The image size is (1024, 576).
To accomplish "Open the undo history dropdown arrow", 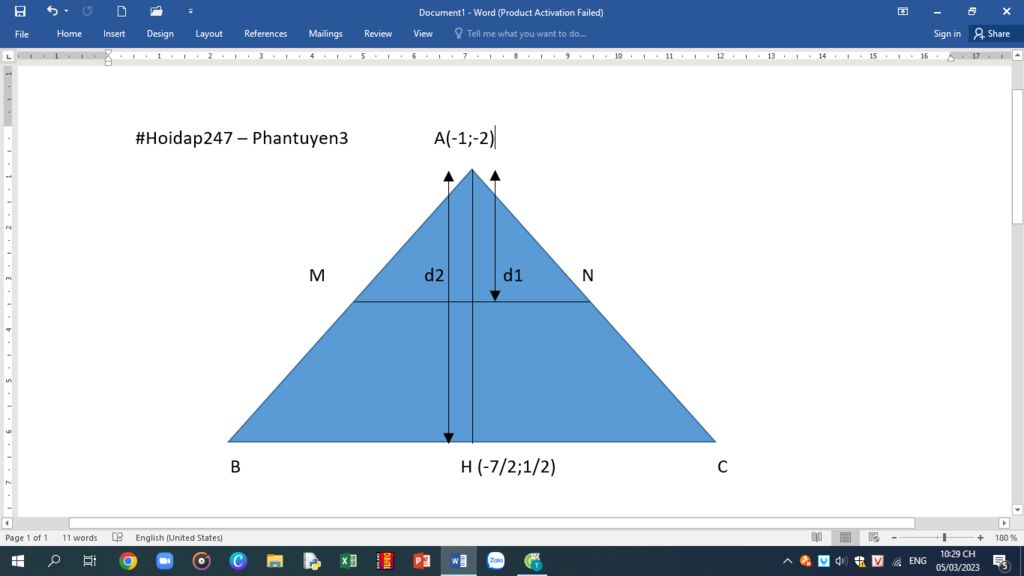I will 66,11.
